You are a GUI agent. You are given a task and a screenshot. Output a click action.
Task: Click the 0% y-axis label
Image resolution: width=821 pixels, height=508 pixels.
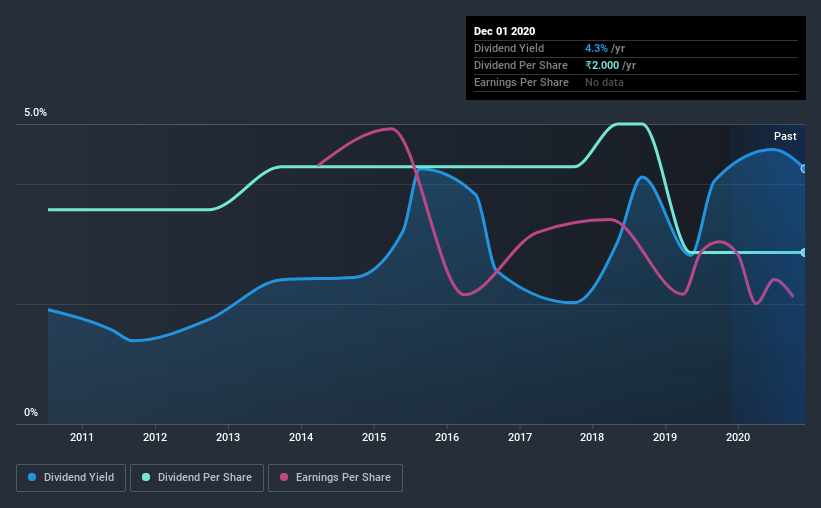click(31, 412)
